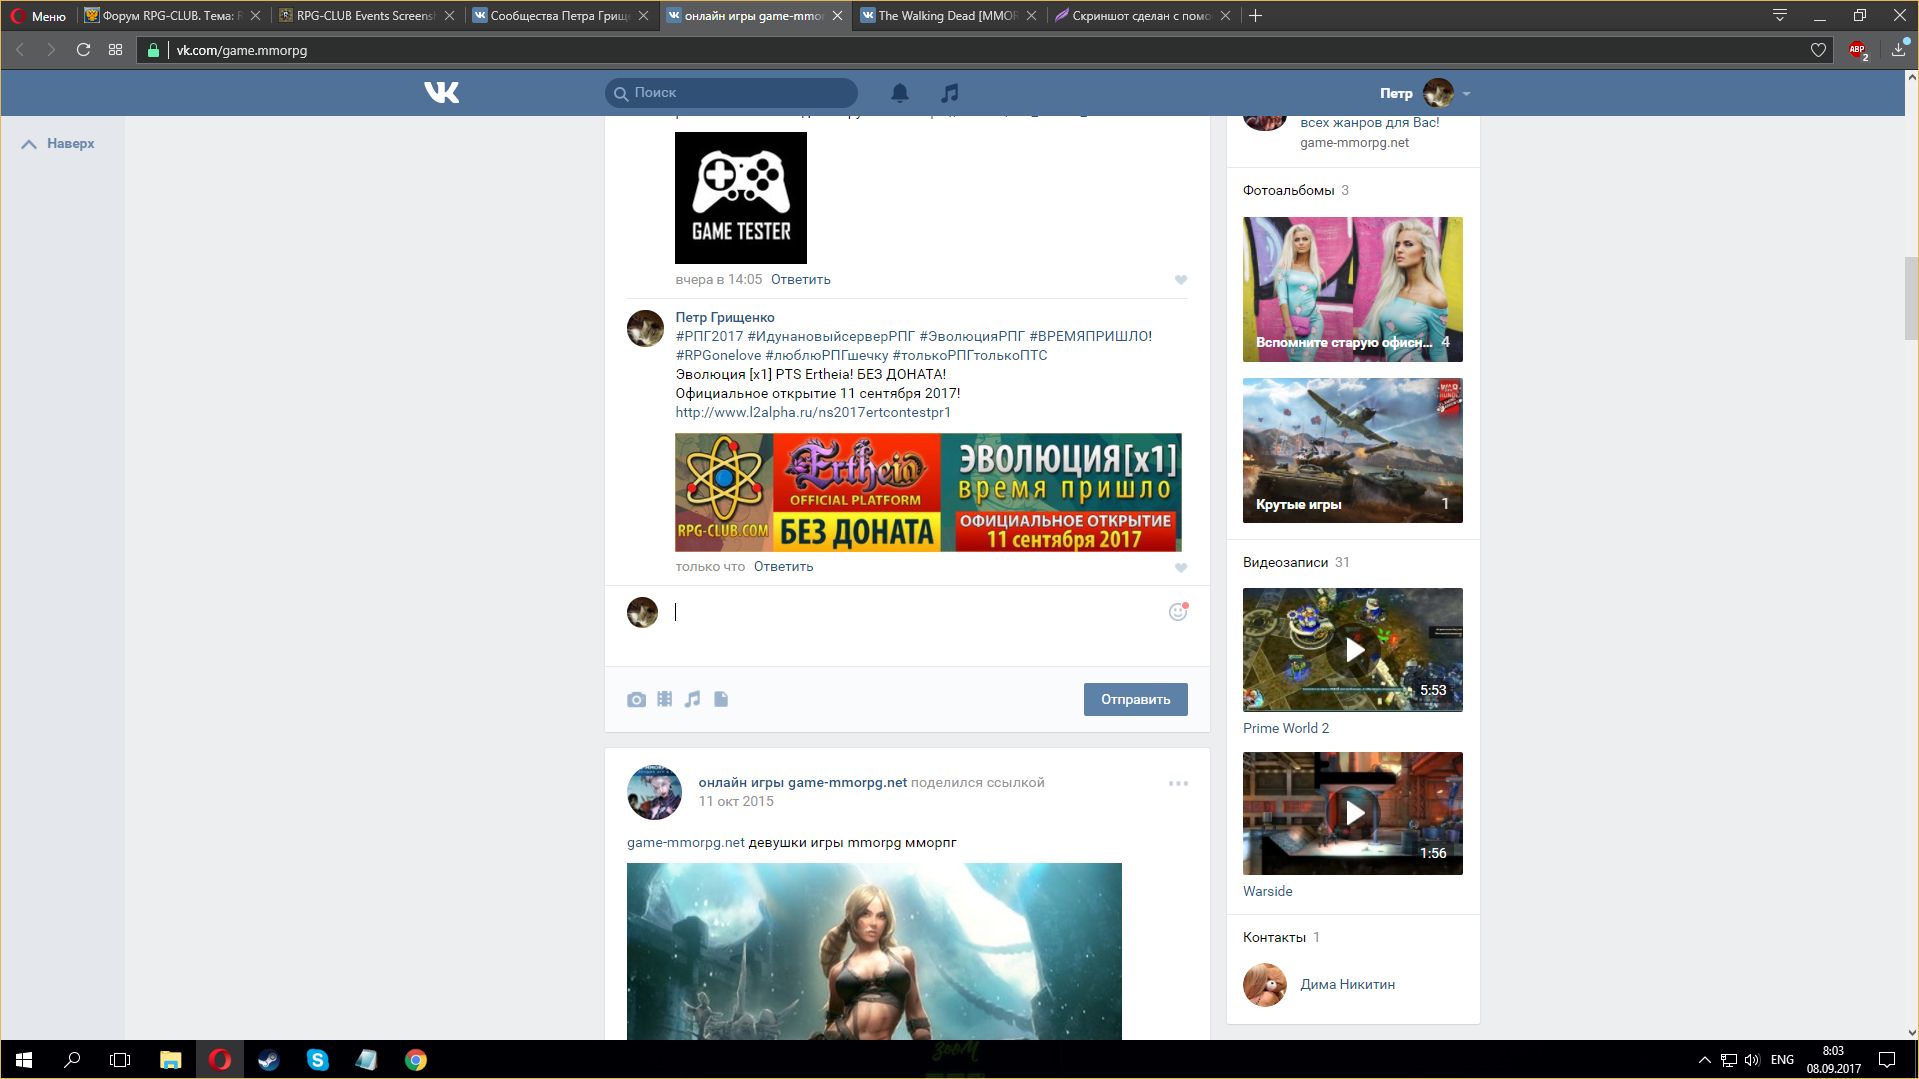Close the Форум RPG-CLUB tab
The height and width of the screenshot is (1079, 1919).
pos(255,16)
